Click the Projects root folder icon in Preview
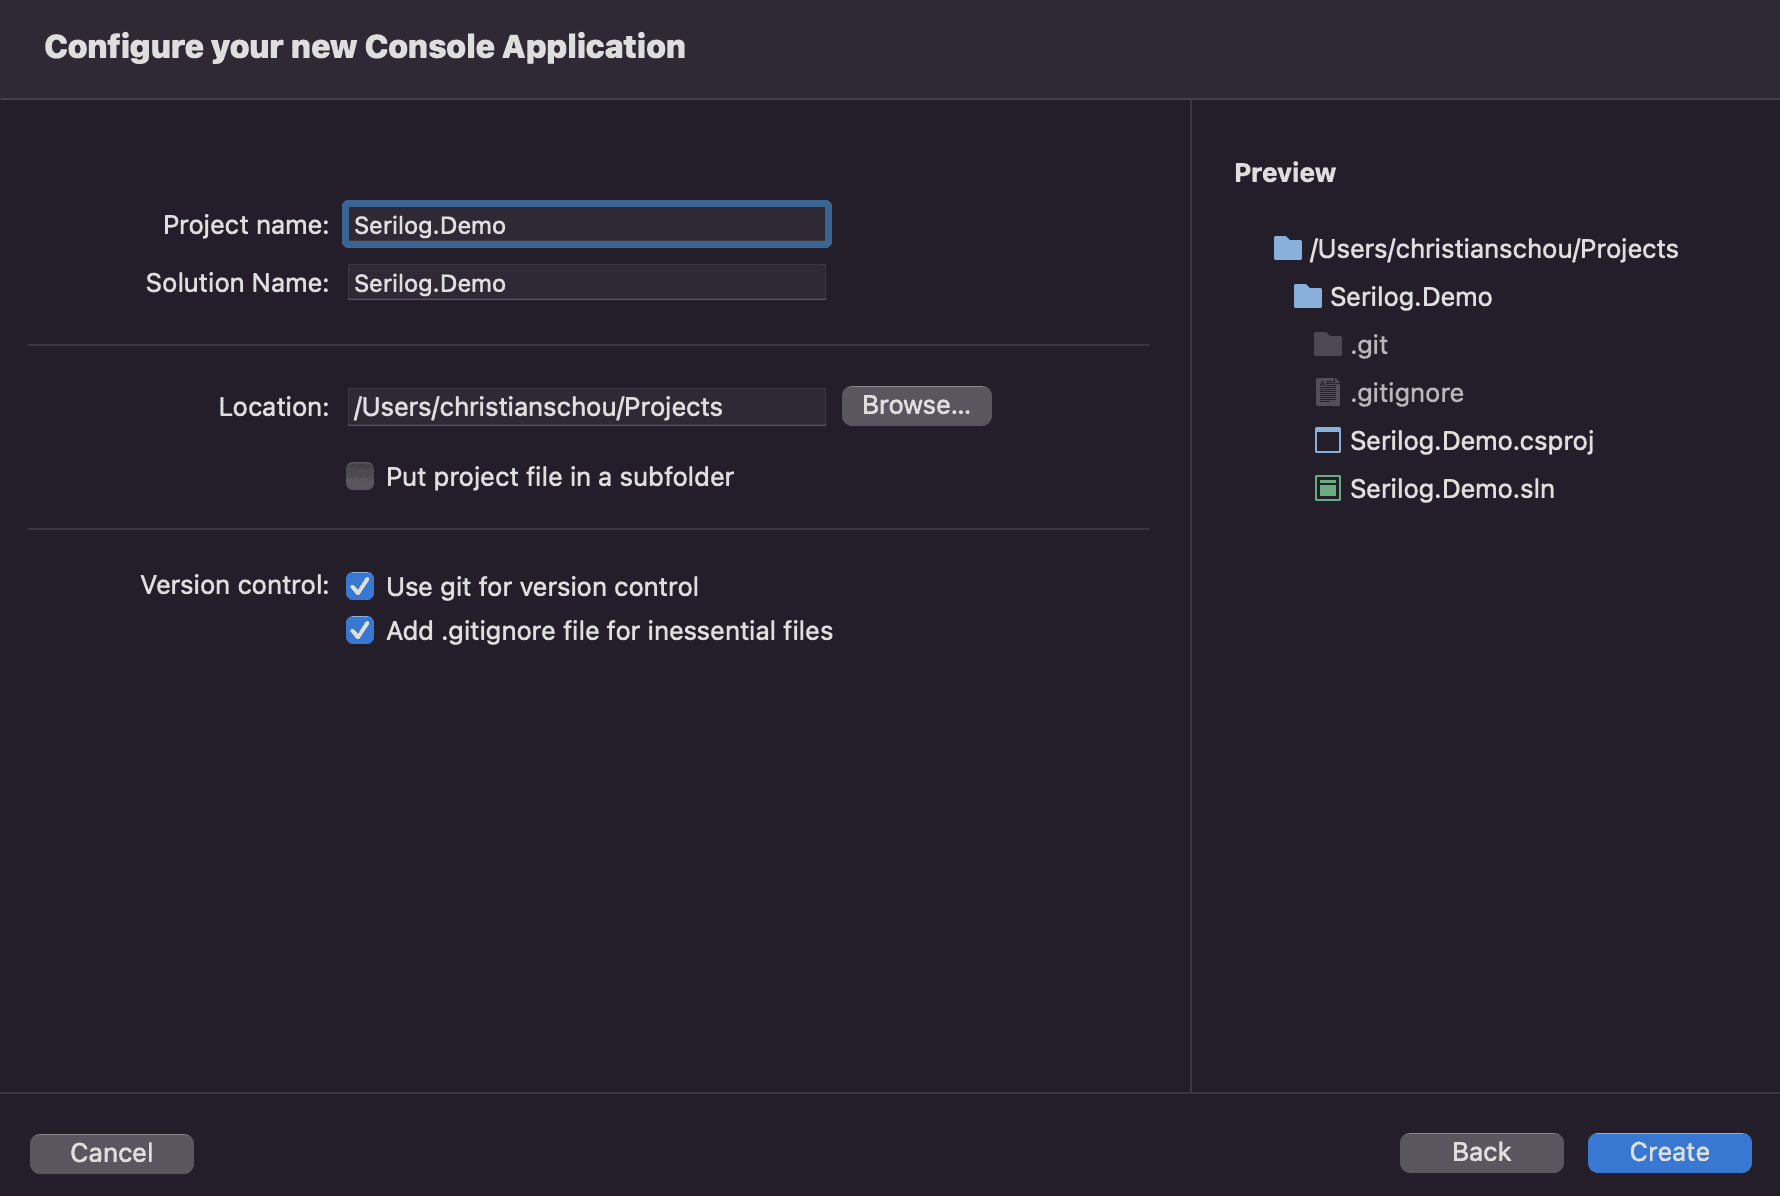This screenshot has height=1196, width=1780. pyautogui.click(x=1287, y=248)
